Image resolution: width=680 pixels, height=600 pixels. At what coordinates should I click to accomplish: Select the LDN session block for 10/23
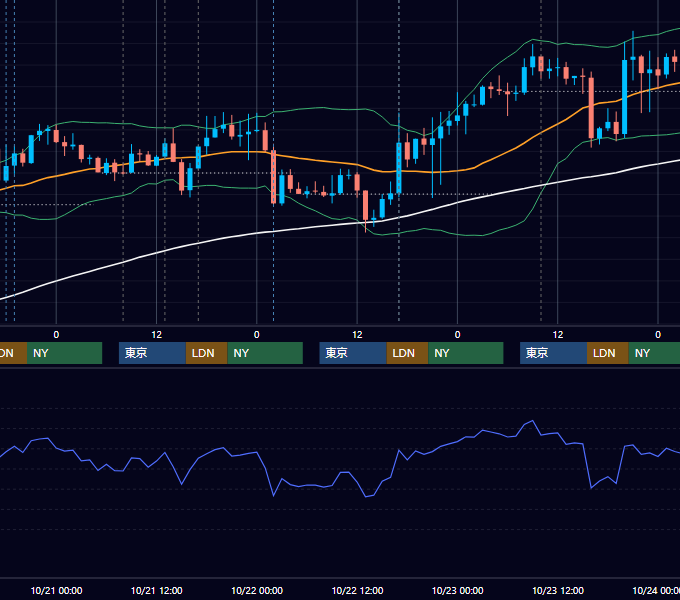(x=608, y=353)
